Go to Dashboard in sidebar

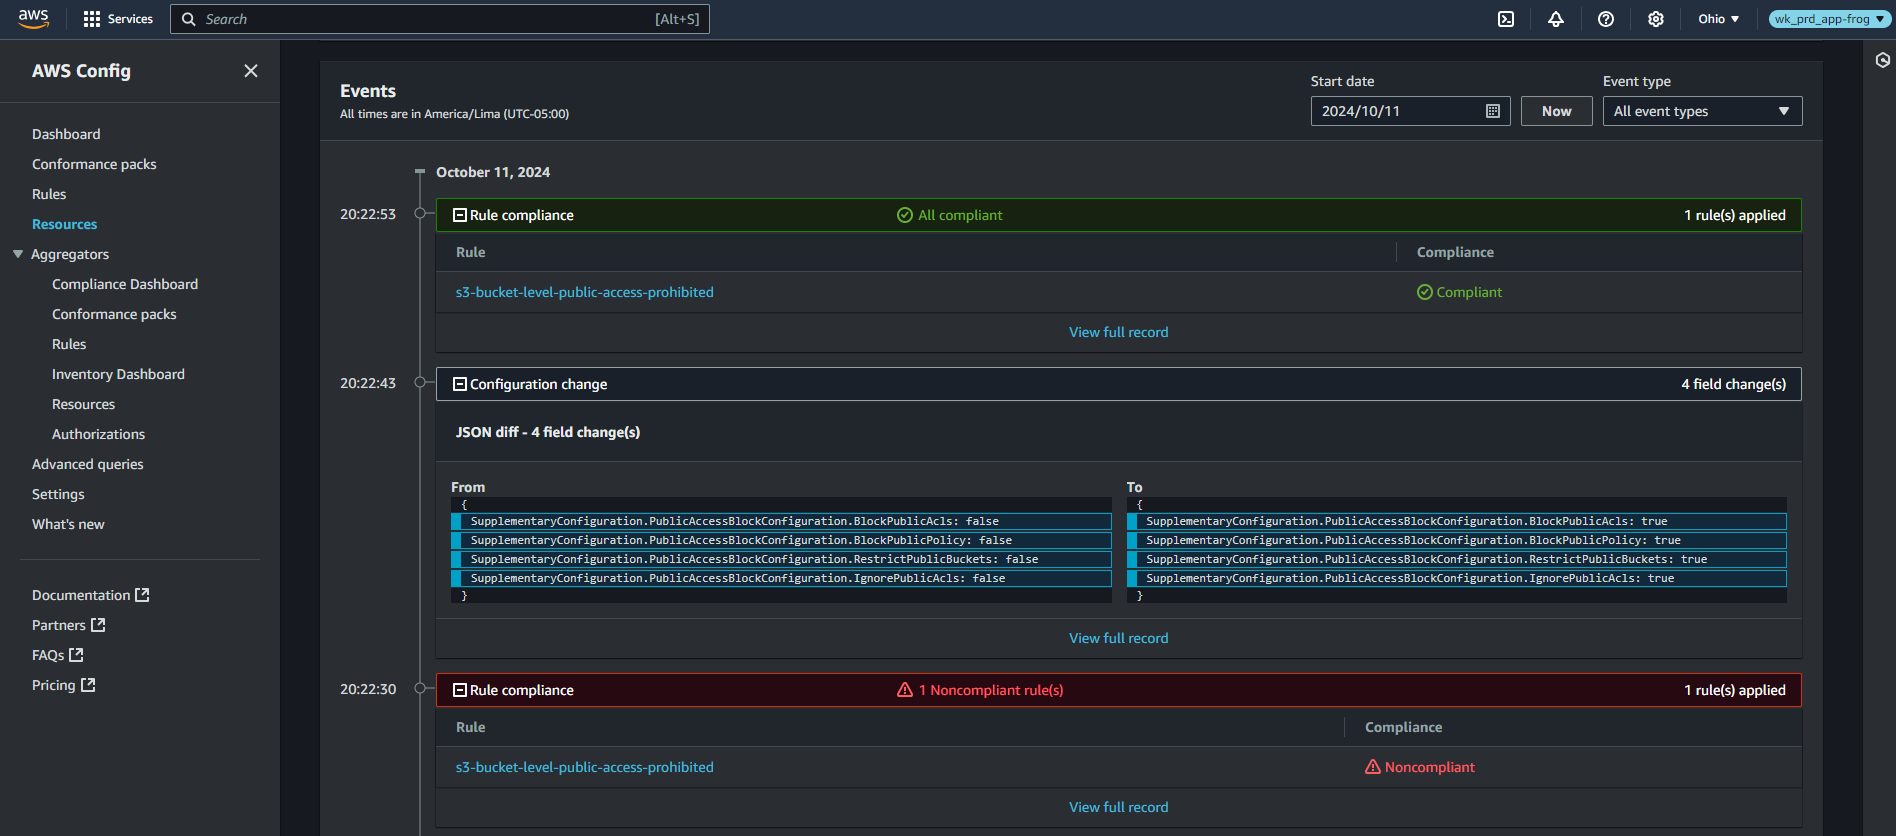(x=66, y=134)
